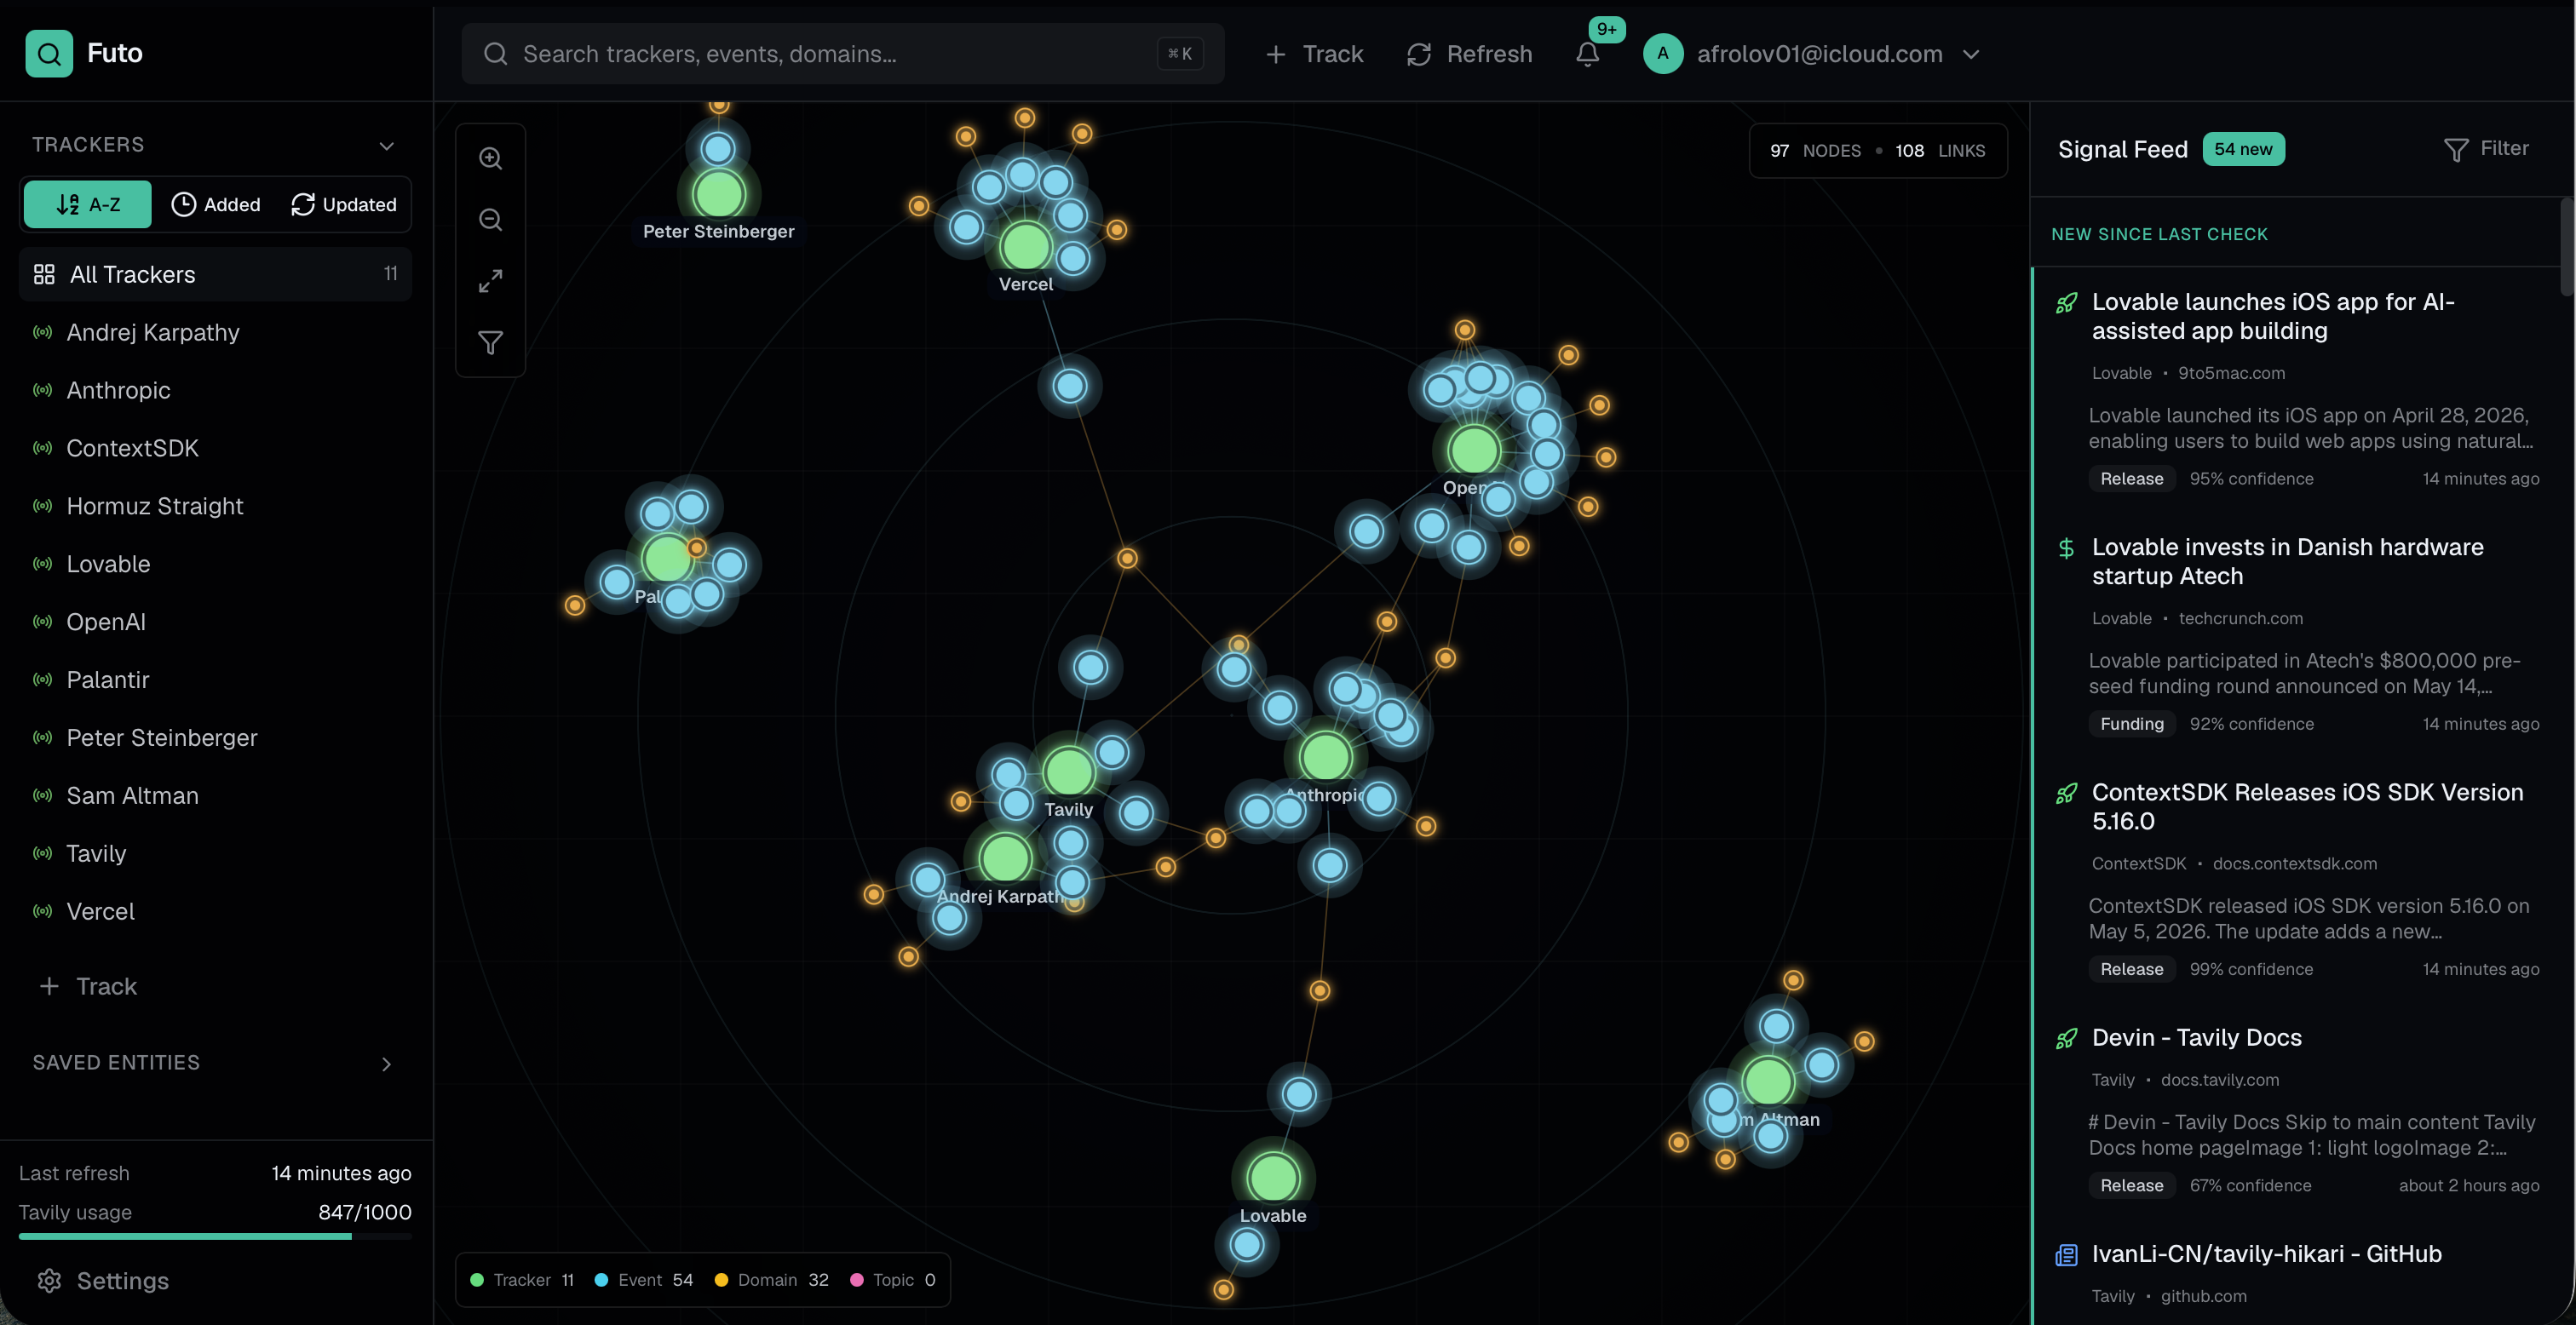Select Palantir tracker node in graph

click(x=667, y=559)
